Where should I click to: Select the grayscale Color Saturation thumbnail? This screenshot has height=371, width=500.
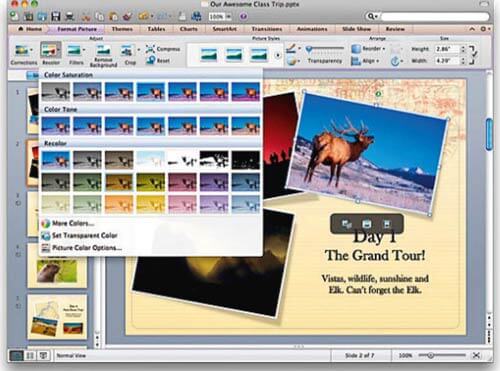click(56, 91)
